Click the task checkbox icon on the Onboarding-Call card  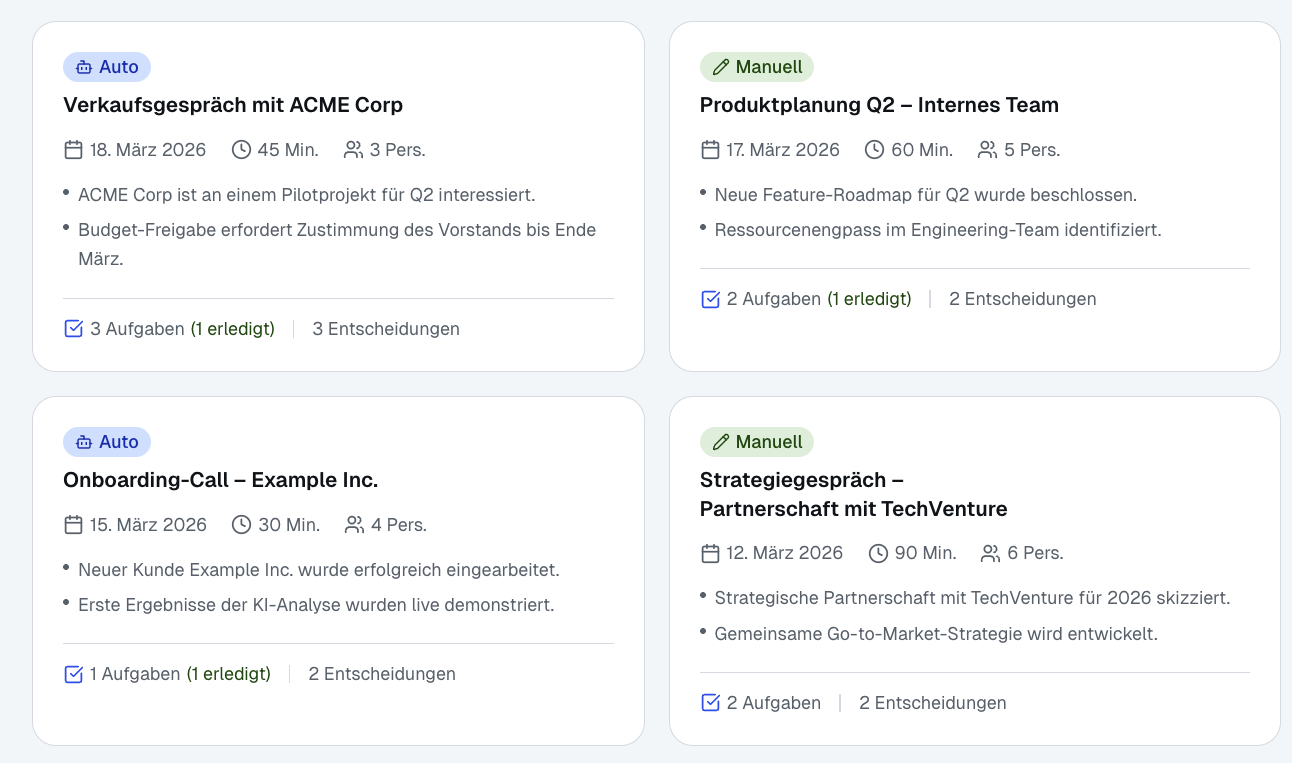coord(73,673)
